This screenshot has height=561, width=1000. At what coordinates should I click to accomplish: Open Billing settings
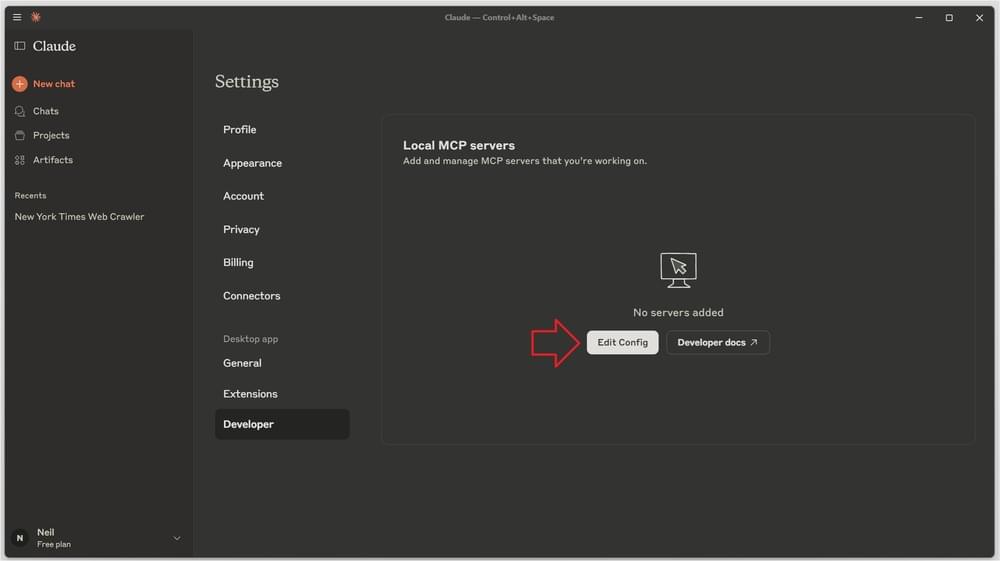(238, 262)
